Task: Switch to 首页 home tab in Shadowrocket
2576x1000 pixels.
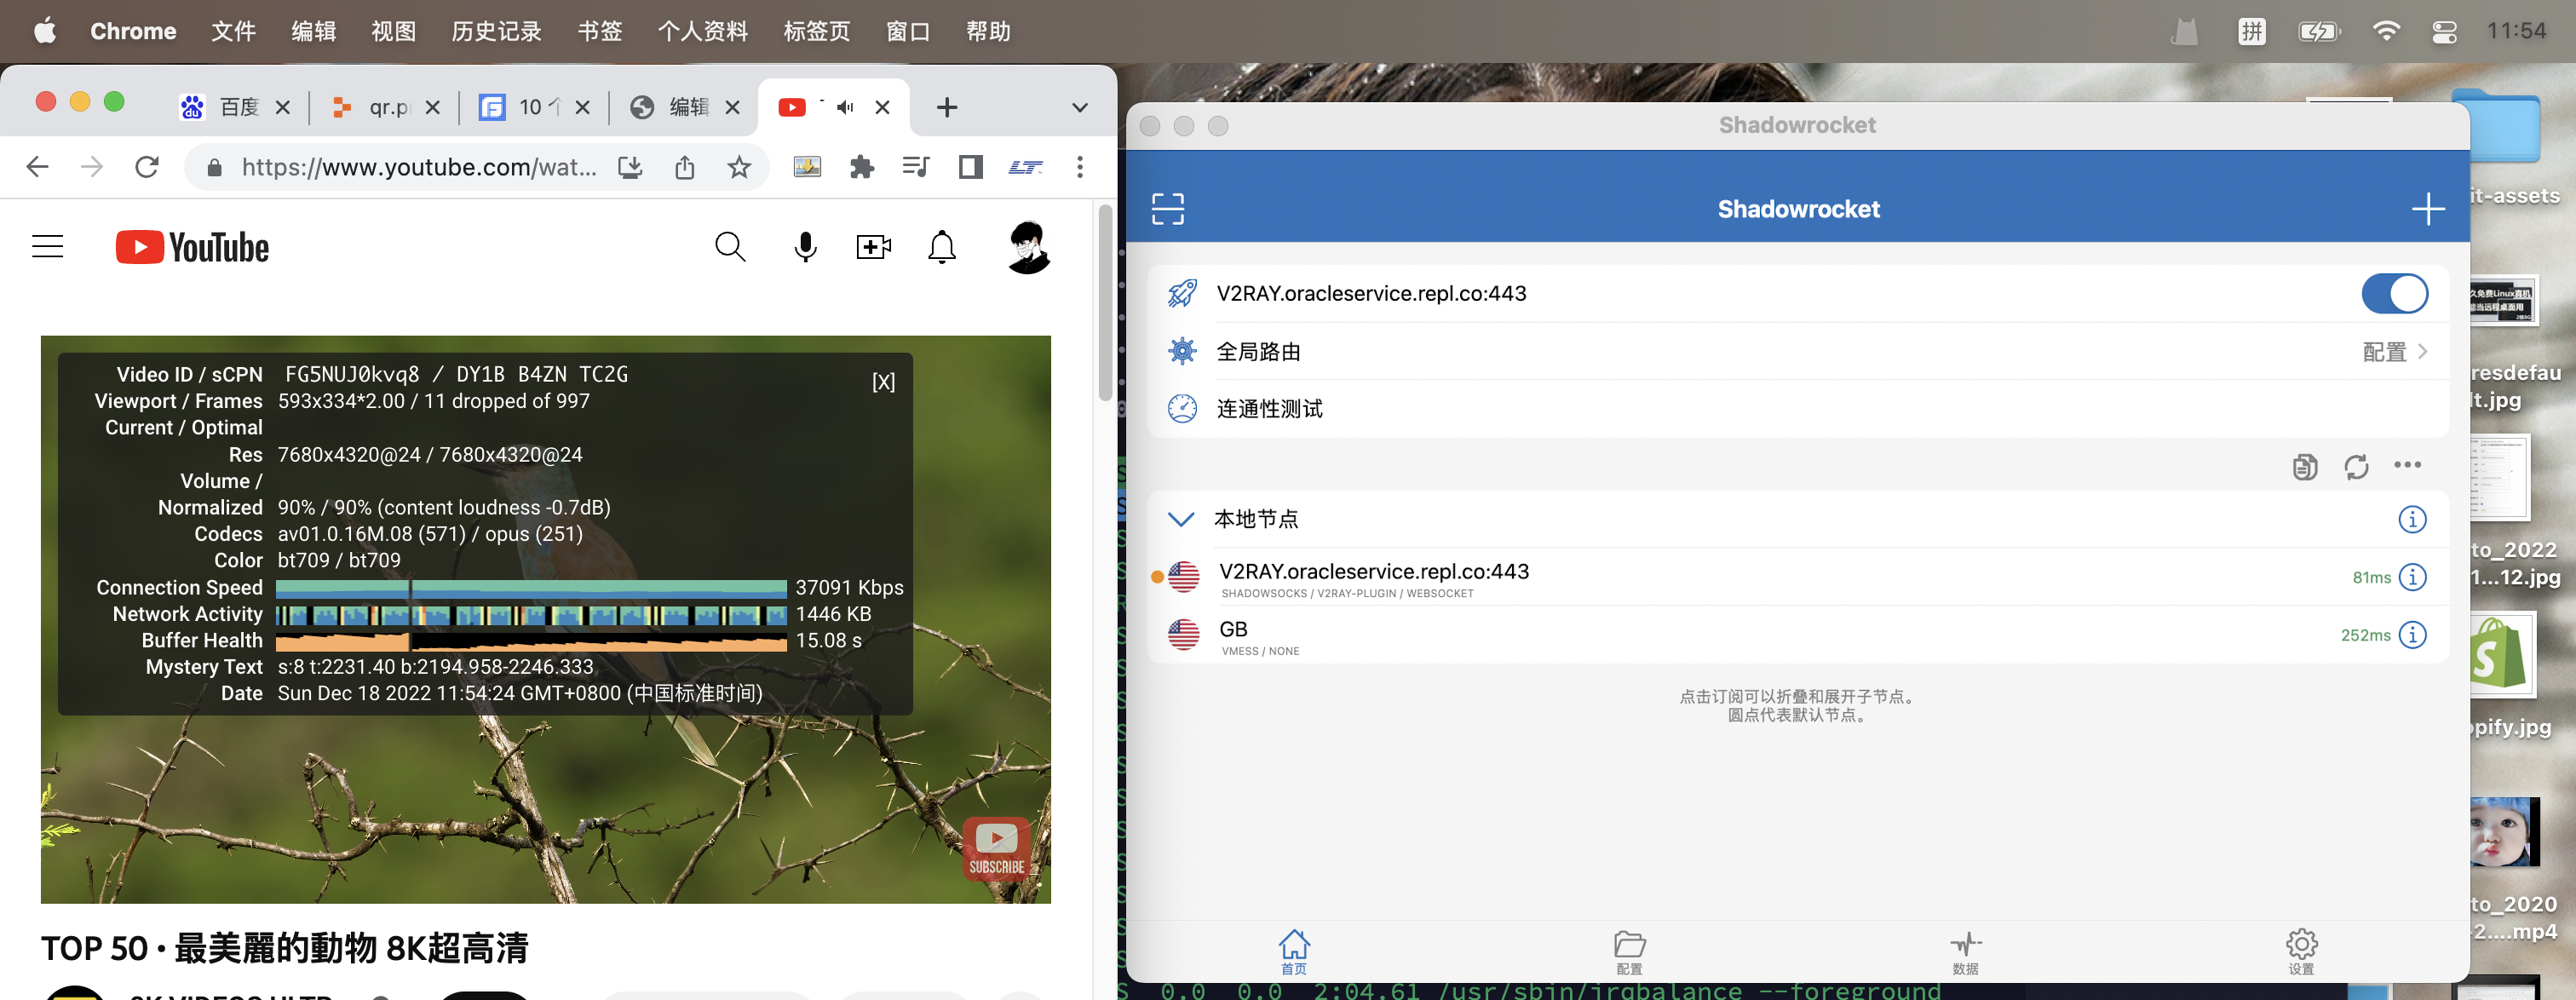Action: (x=1294, y=952)
